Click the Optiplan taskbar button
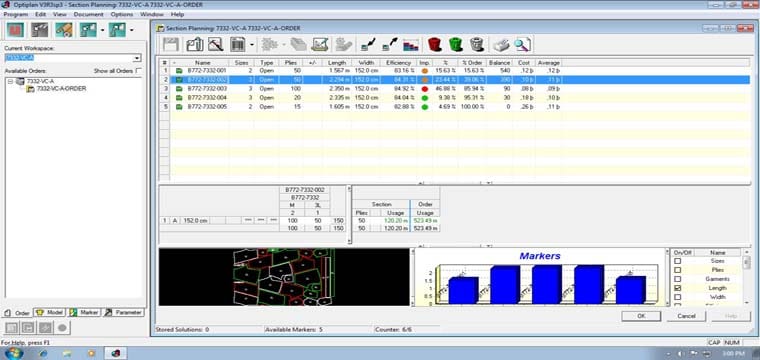 coord(115,353)
